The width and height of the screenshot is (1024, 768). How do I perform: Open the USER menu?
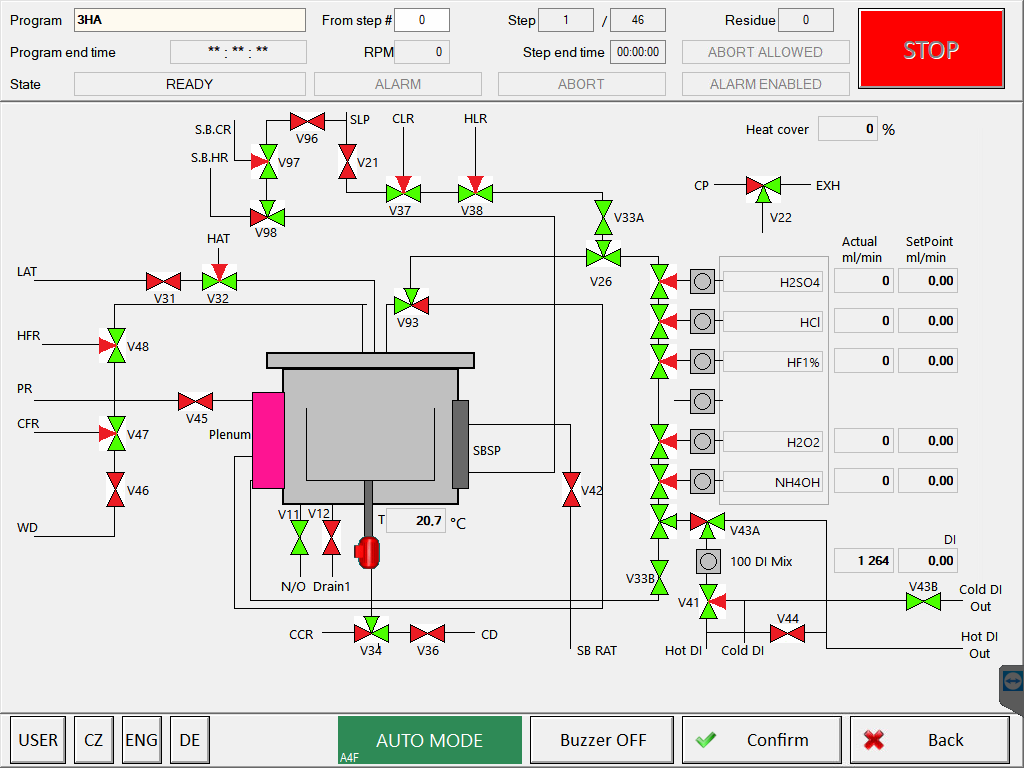tap(38, 740)
